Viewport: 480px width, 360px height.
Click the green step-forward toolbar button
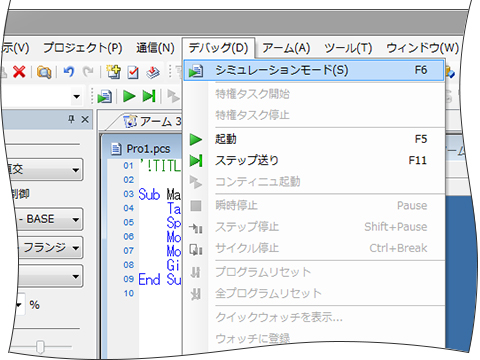pyautogui.click(x=149, y=96)
